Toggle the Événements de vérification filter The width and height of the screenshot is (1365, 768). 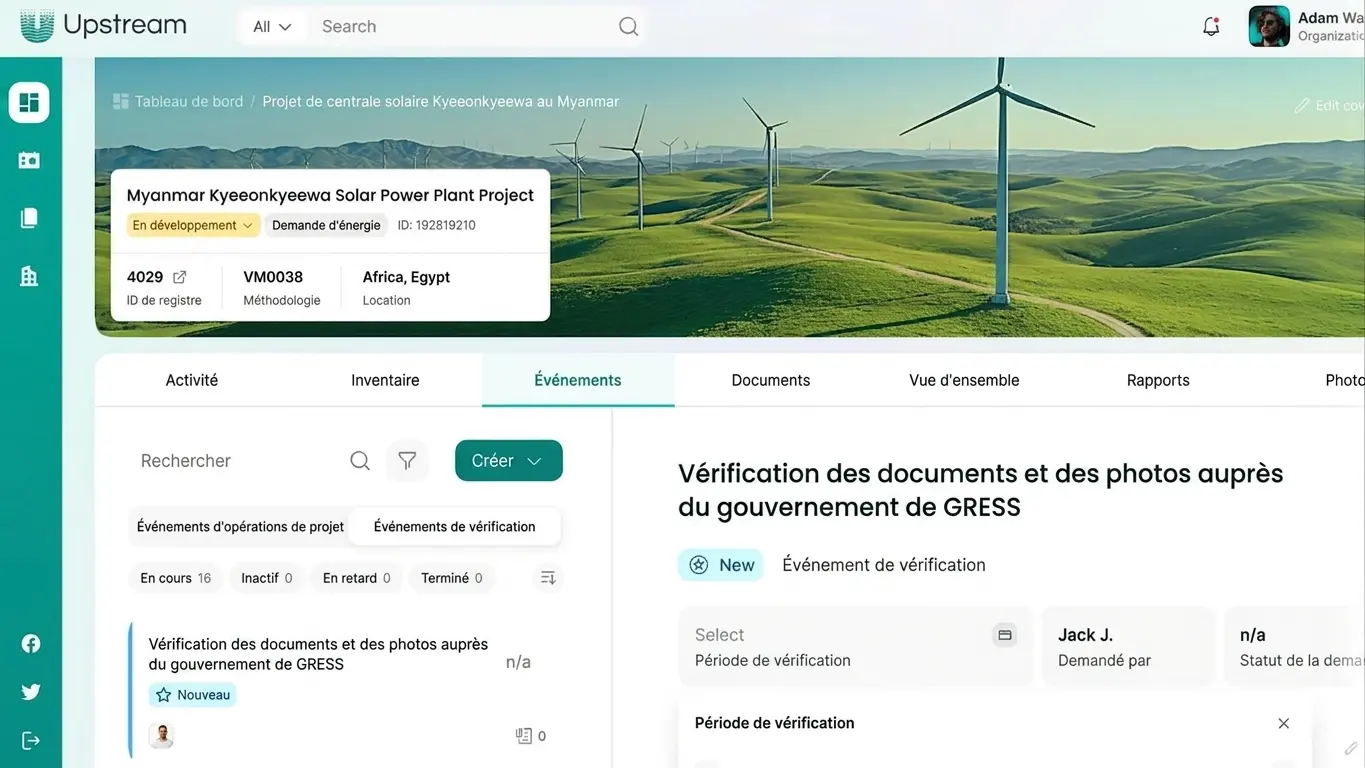coord(455,525)
